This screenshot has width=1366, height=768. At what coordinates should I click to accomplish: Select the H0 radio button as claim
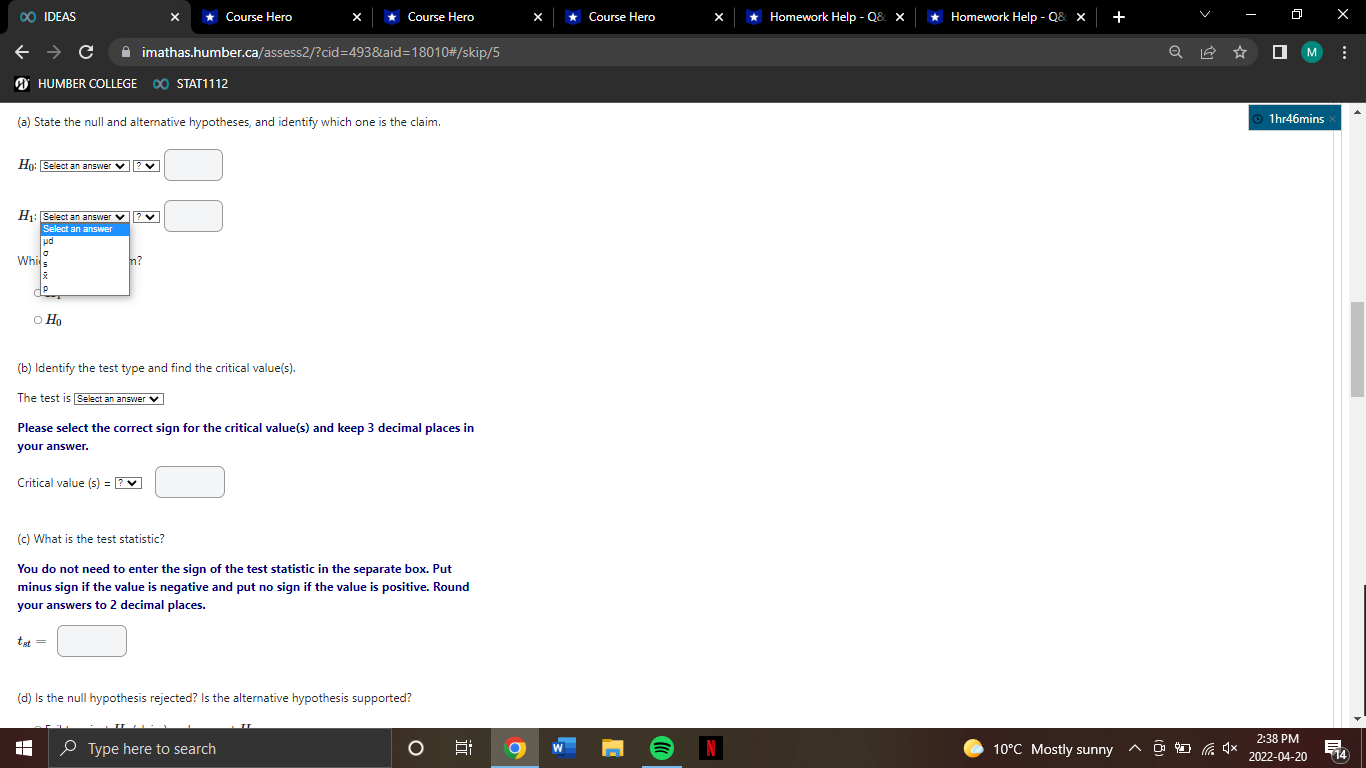point(38,321)
